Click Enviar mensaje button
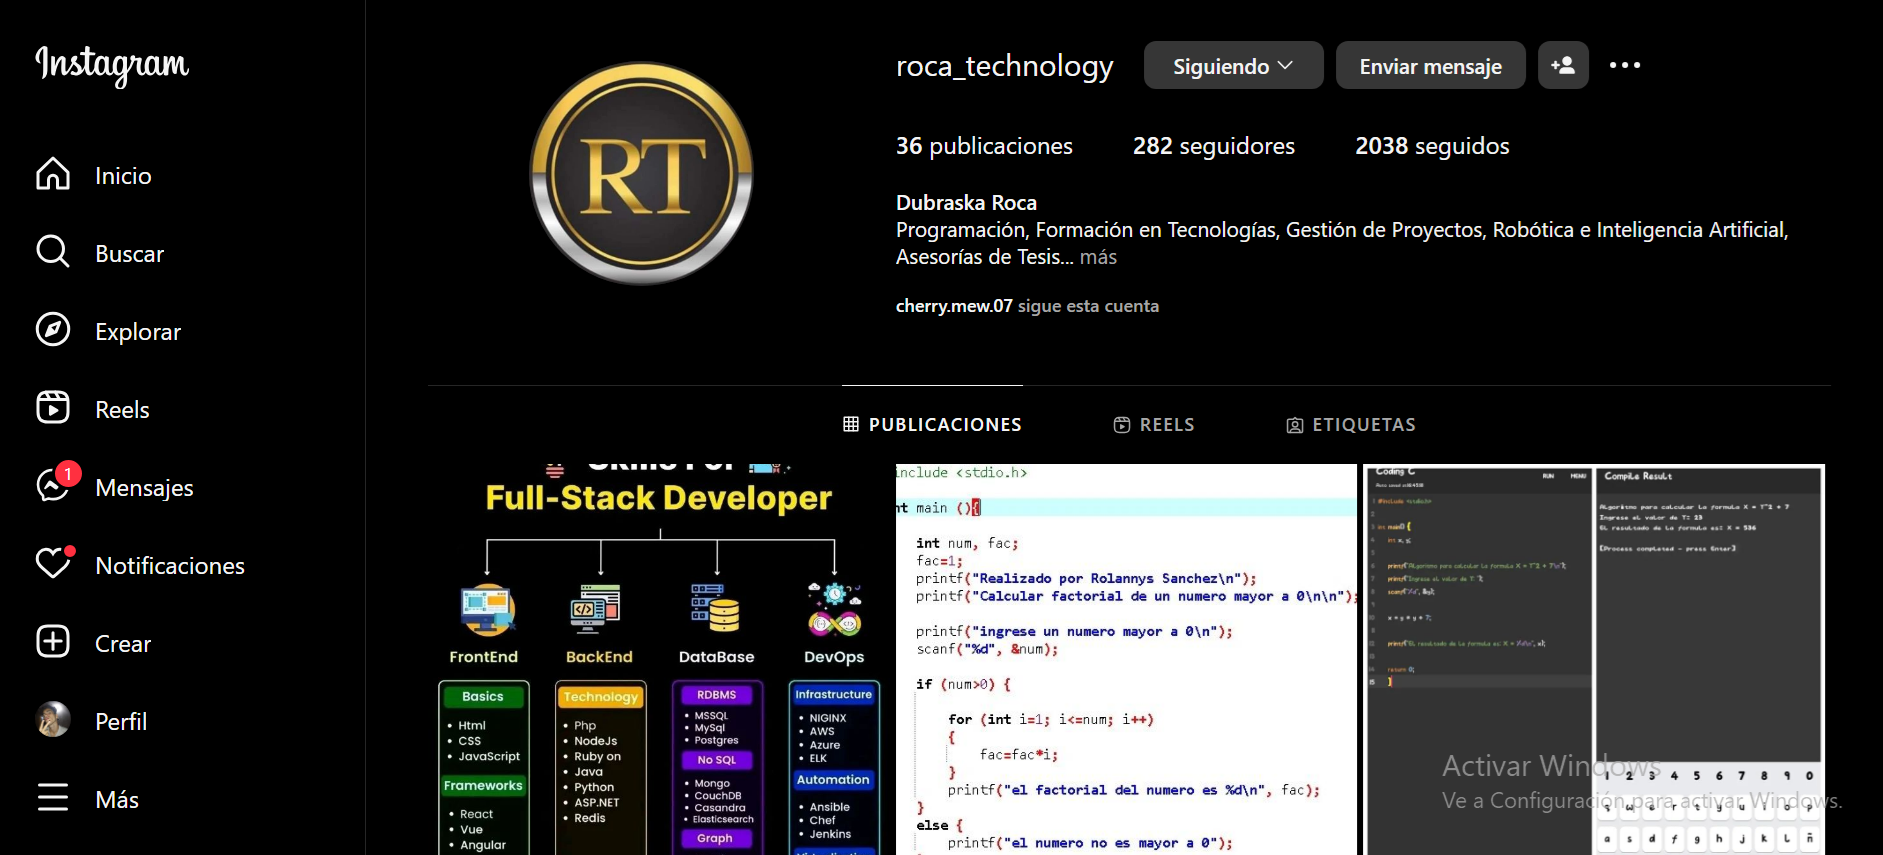This screenshot has width=1883, height=855. pos(1431,65)
